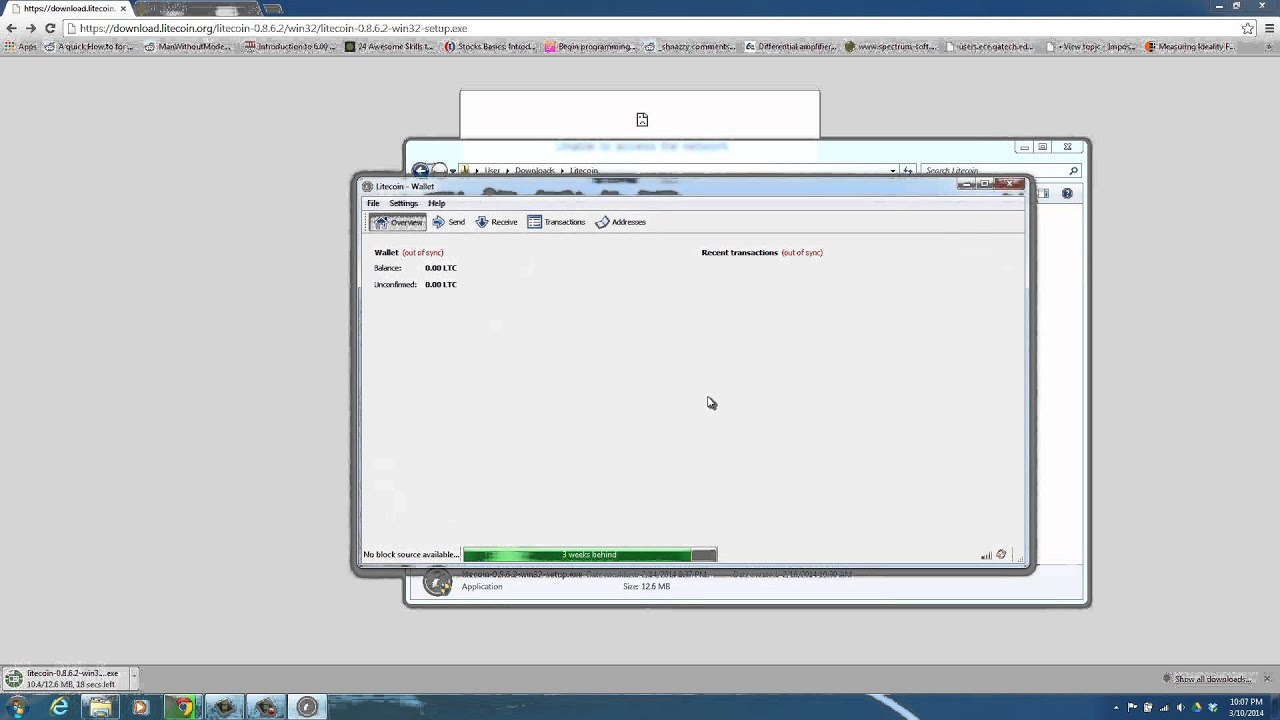The height and width of the screenshot is (720, 1280).
Task: Open the Settings menu in Litecoin wallet
Action: coord(403,203)
